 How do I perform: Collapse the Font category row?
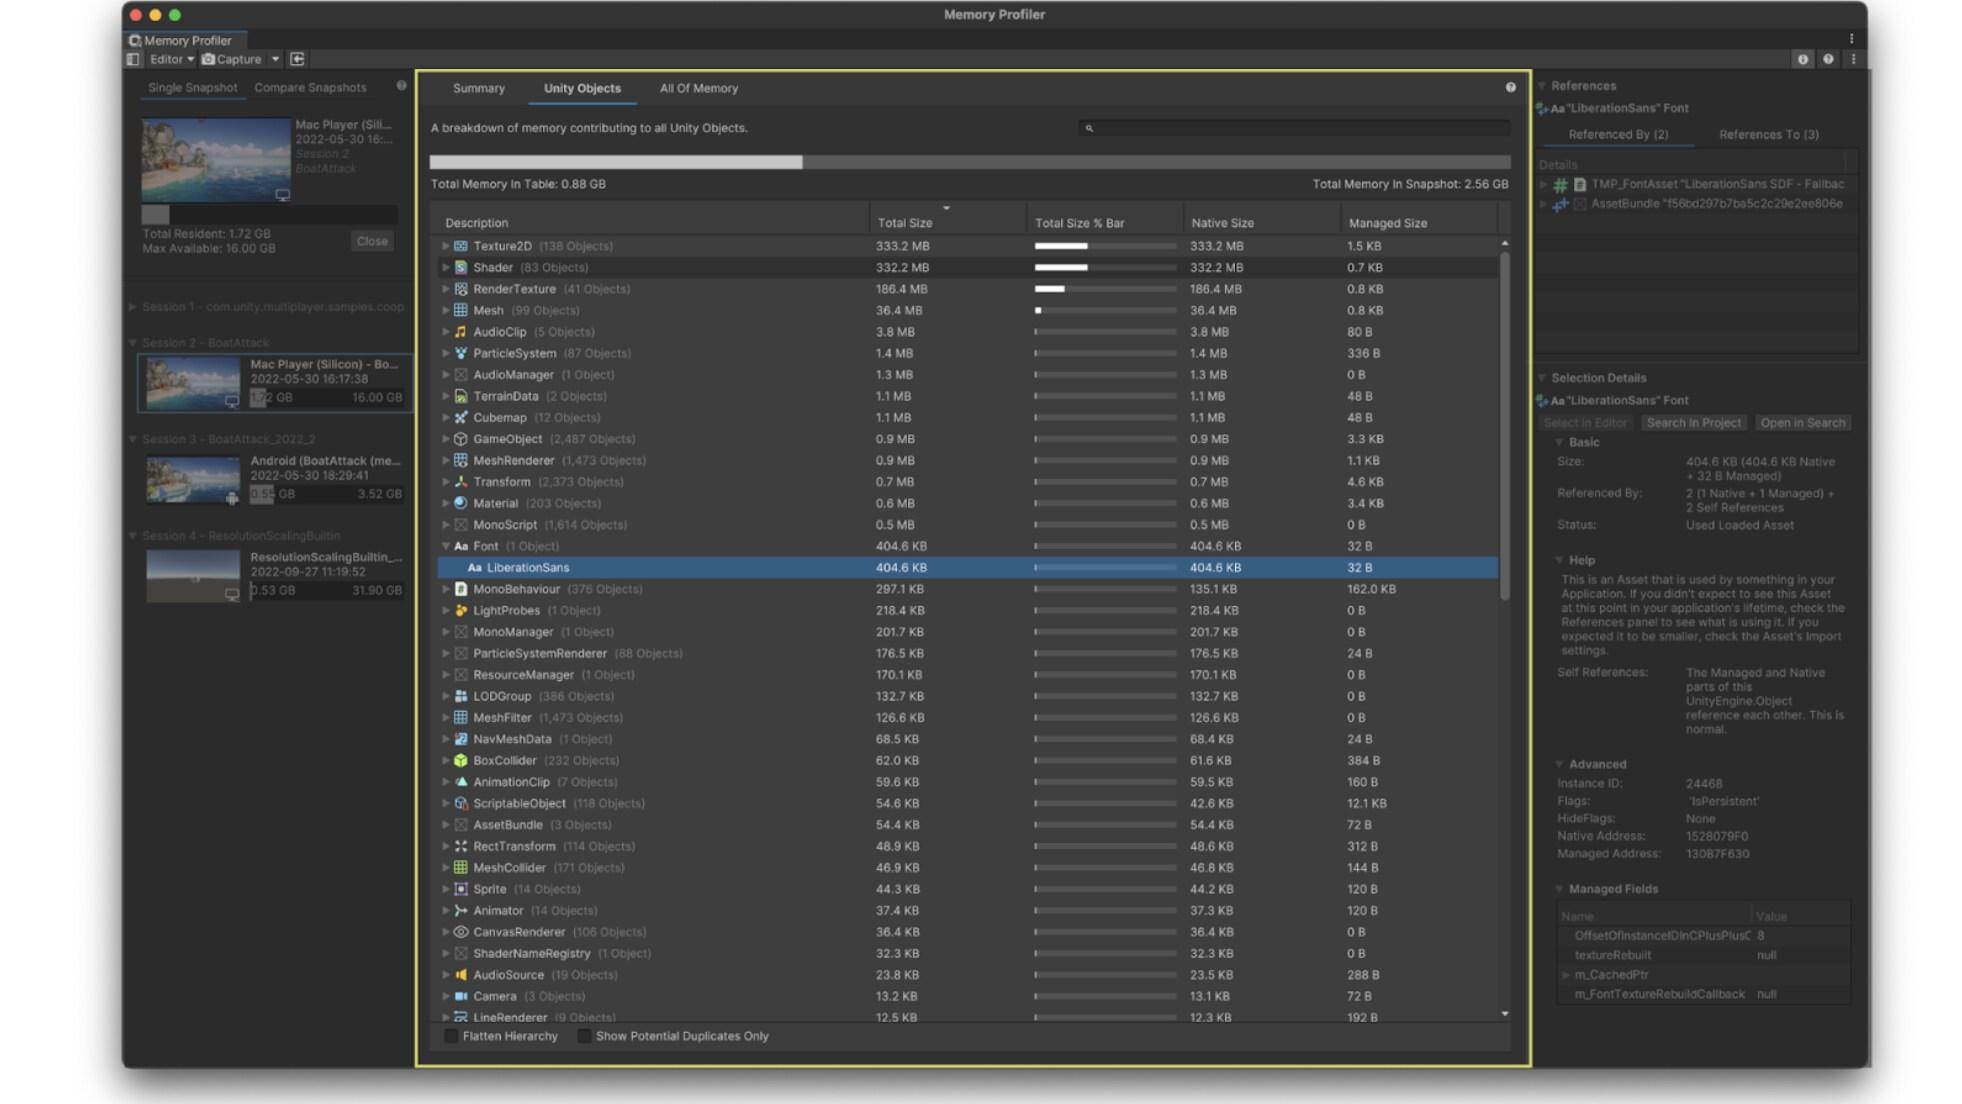(444, 546)
